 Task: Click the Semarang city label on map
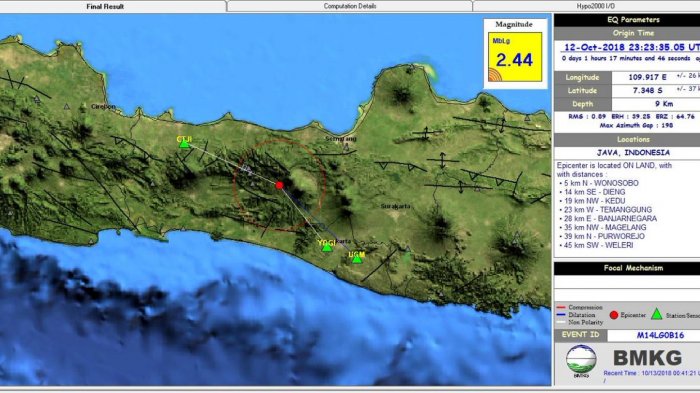tap(341, 139)
